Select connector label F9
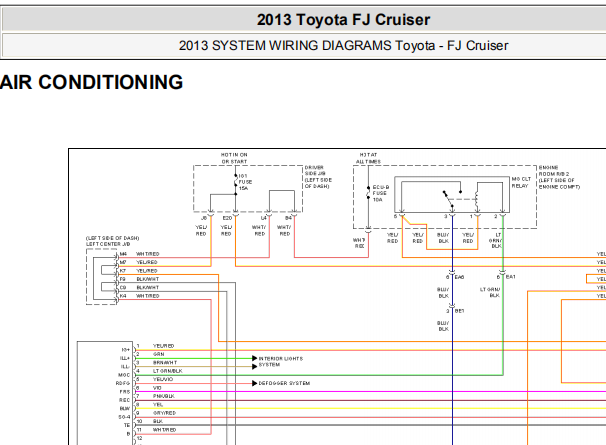The height and width of the screenshot is (445, 606). [x=123, y=279]
